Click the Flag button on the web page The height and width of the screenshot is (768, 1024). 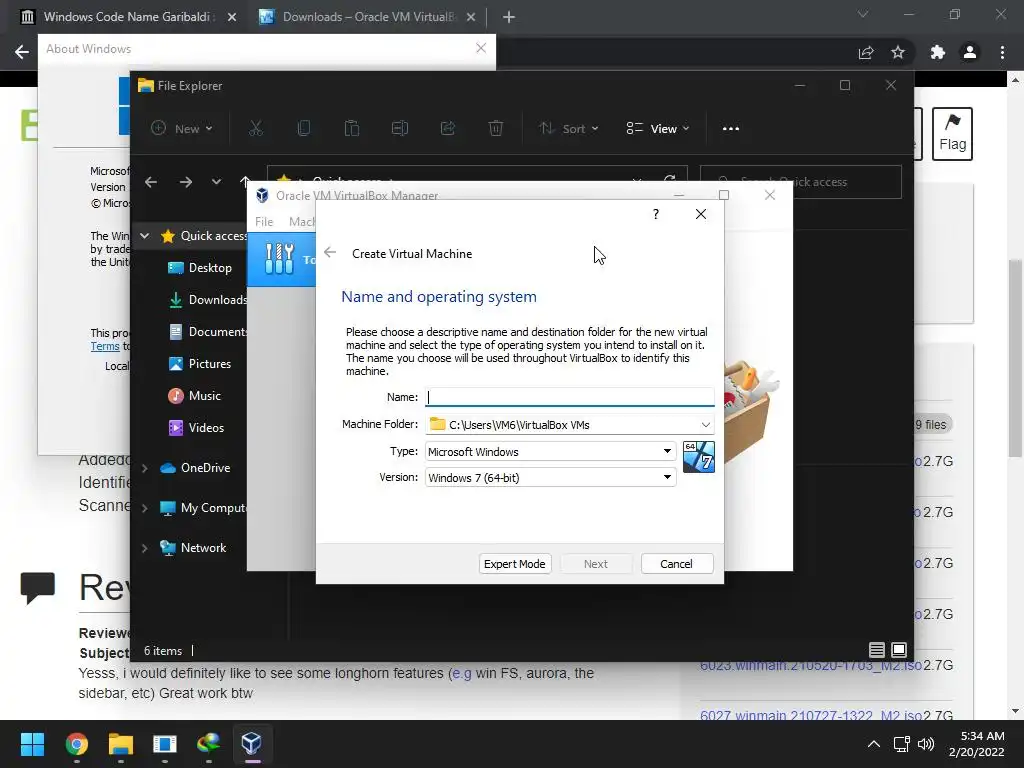pos(952,134)
